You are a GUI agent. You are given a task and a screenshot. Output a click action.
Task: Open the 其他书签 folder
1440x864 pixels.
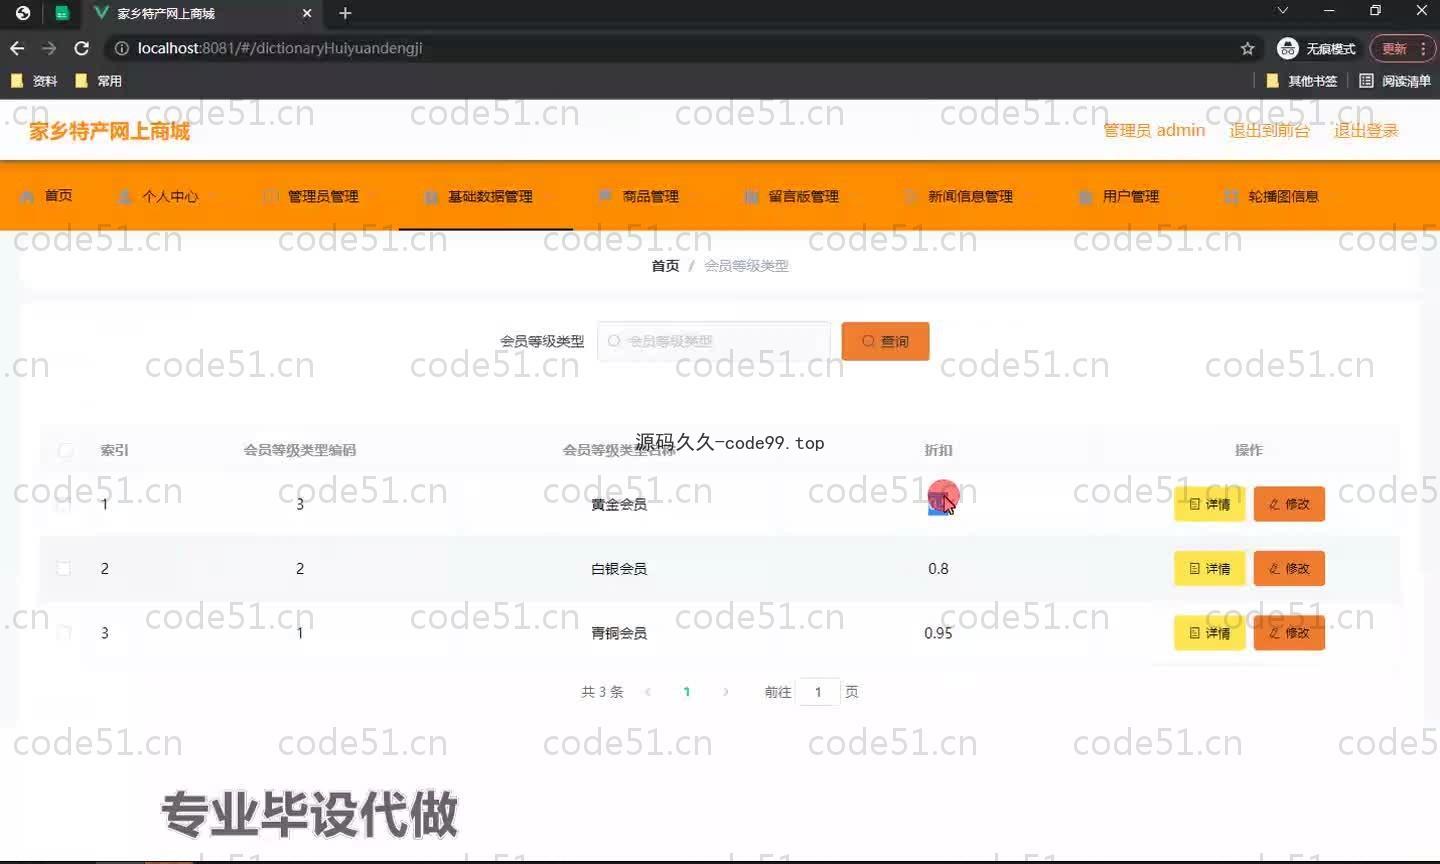tap(1302, 81)
